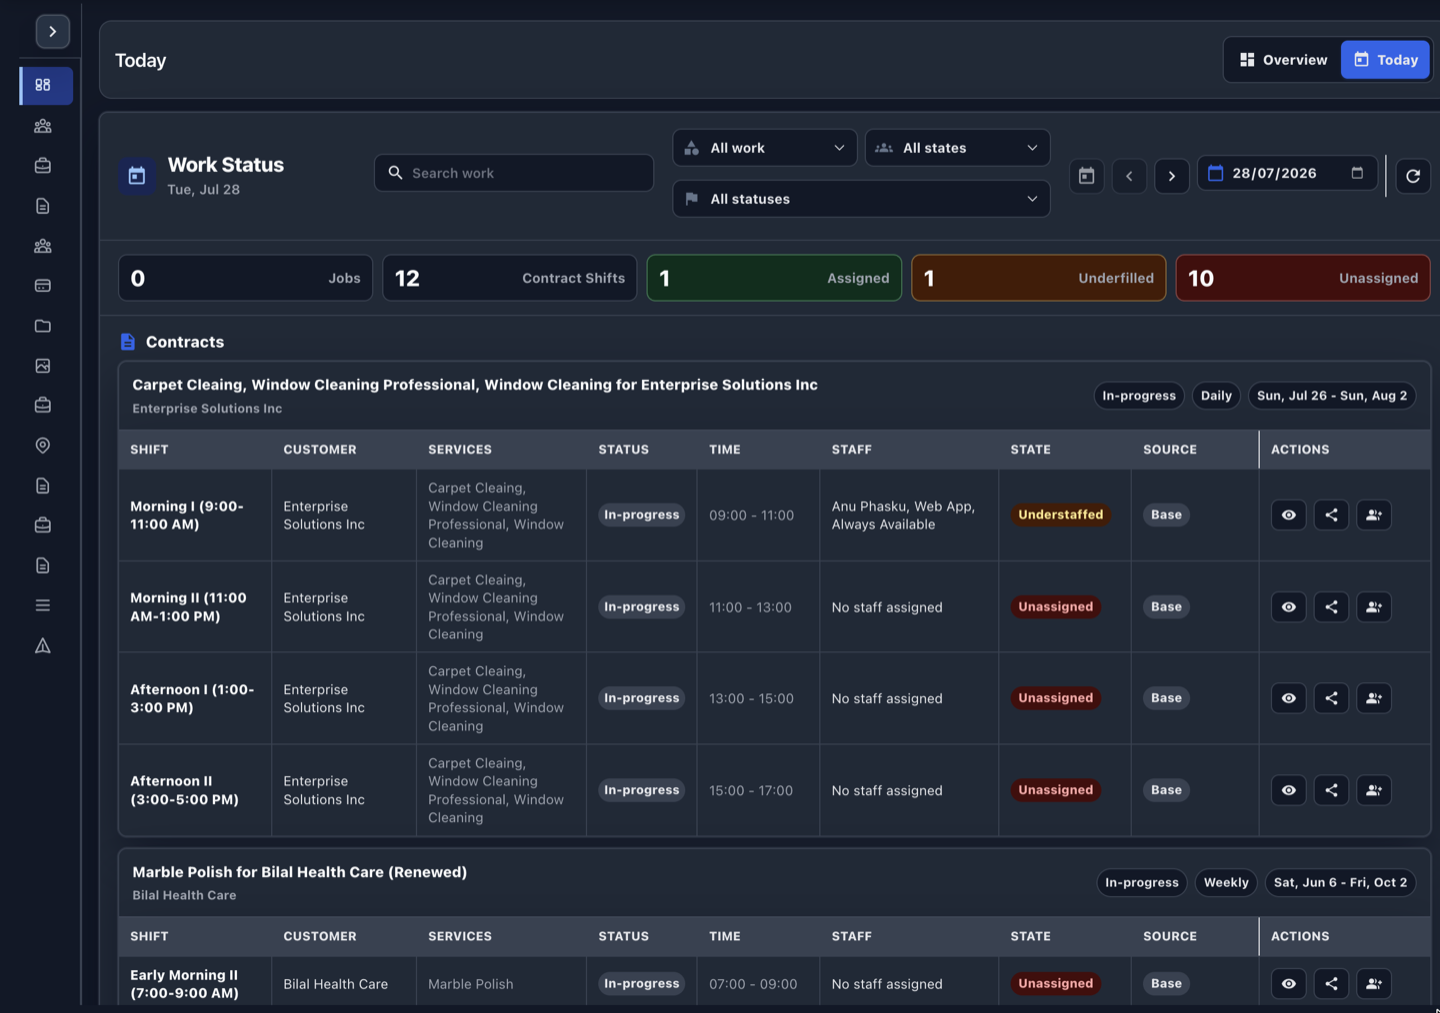
Task: Open the warning triangle icon in sidebar
Action: [x=43, y=645]
